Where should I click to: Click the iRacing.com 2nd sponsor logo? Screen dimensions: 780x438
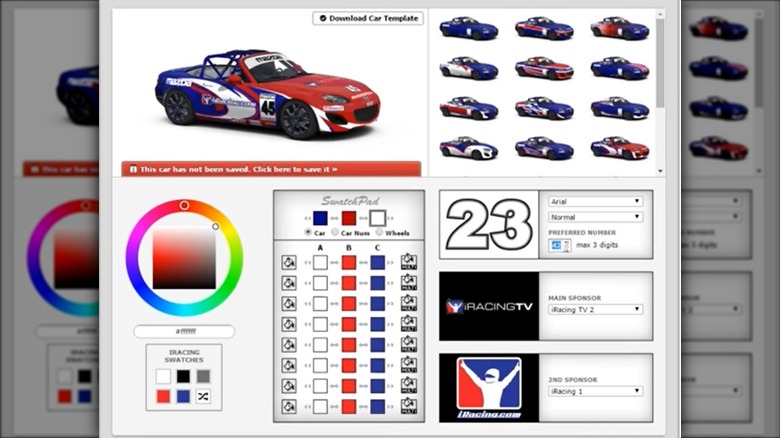tap(489, 388)
